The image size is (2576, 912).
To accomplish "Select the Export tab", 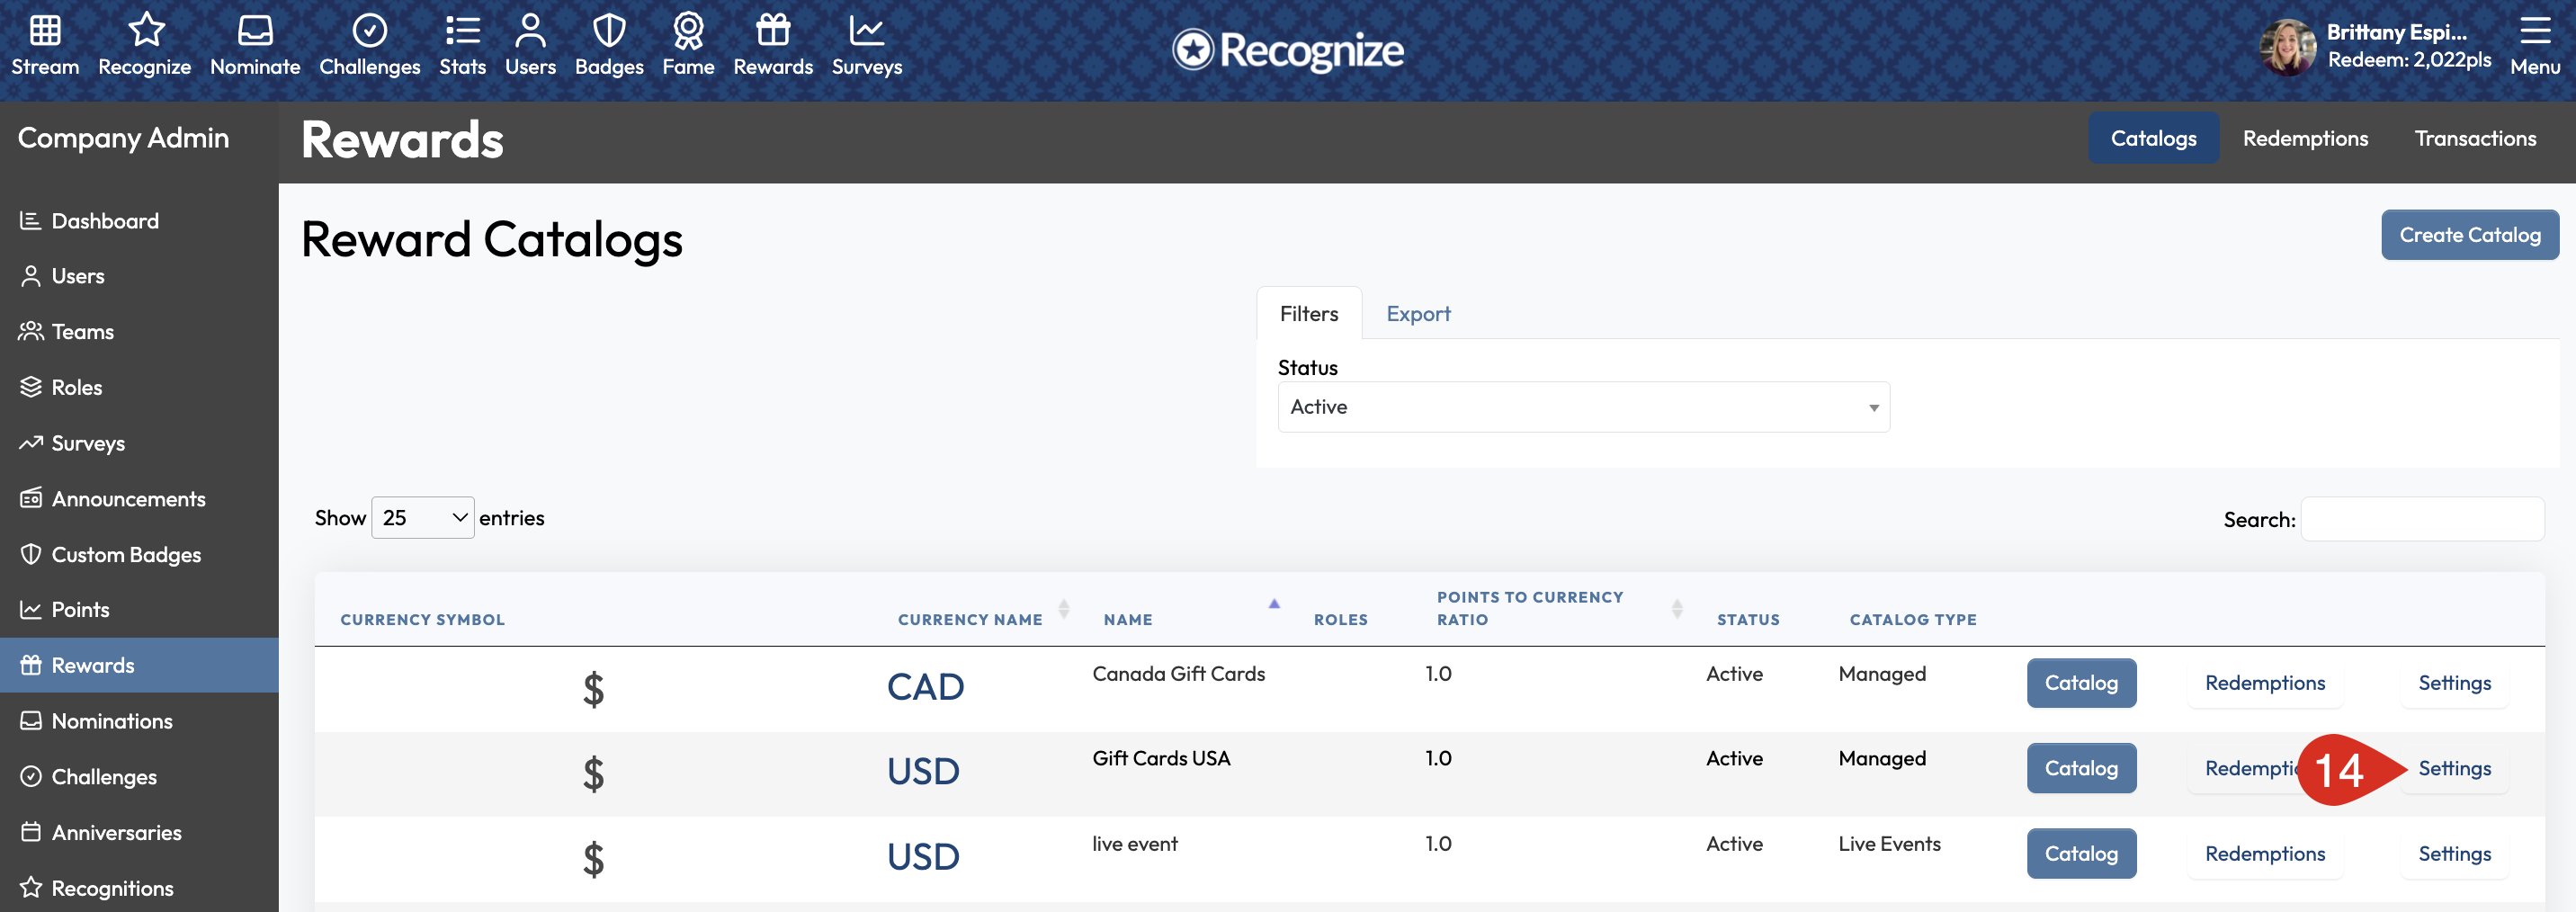I will [x=1418, y=314].
